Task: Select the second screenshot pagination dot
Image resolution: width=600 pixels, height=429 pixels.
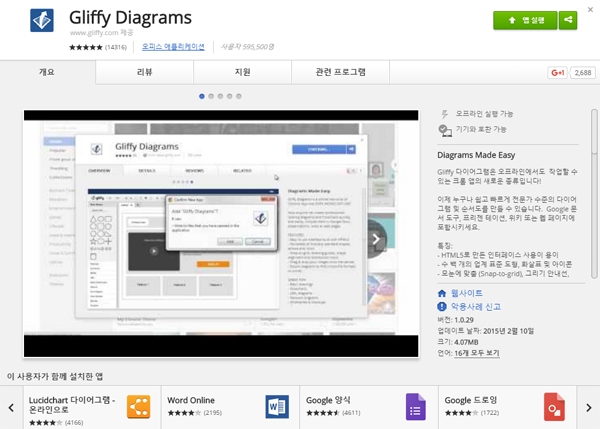Action: coord(211,96)
